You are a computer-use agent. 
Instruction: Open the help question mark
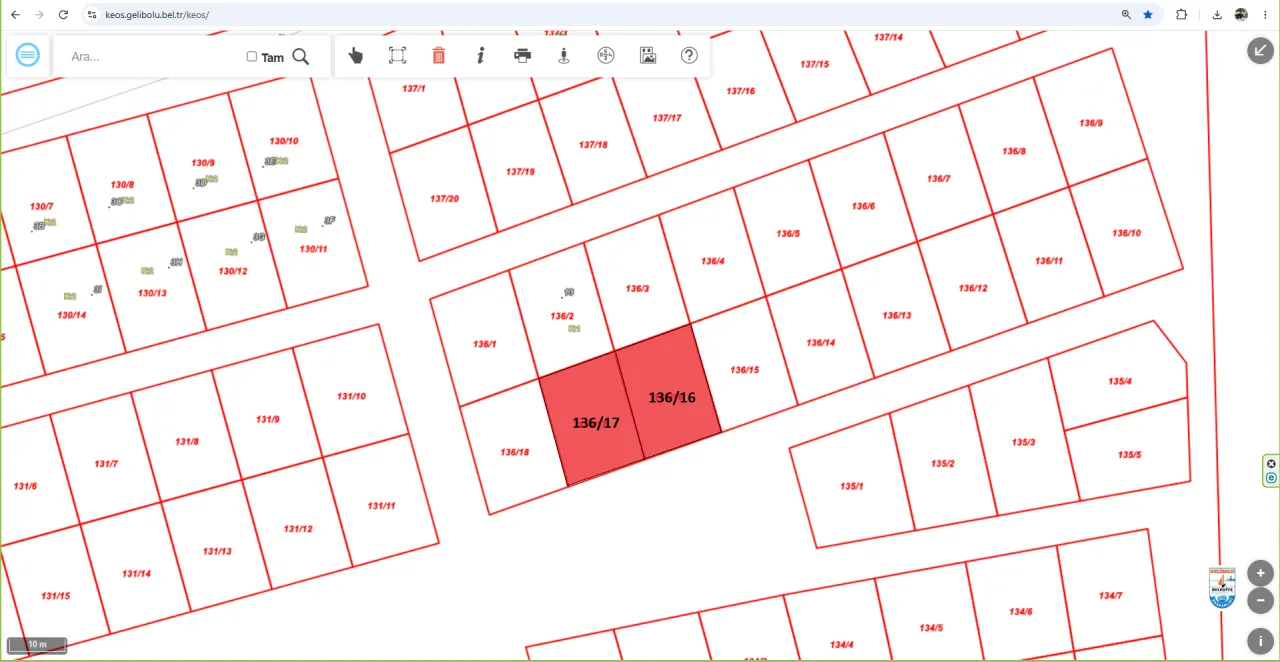[689, 56]
